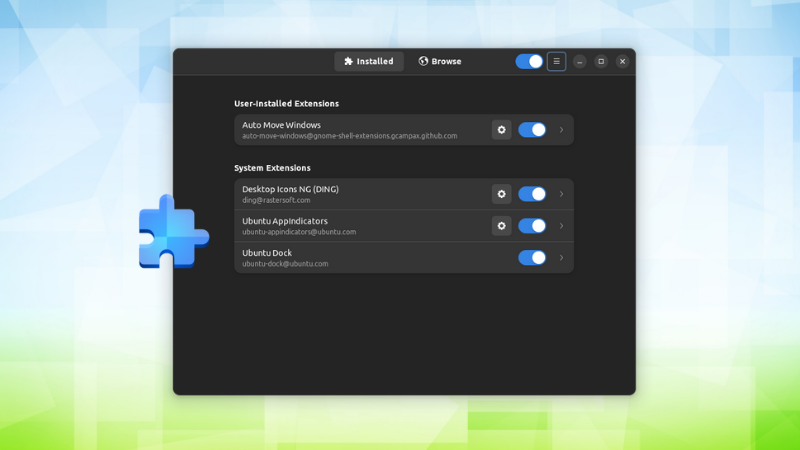Open the hamburger main menu

point(557,62)
